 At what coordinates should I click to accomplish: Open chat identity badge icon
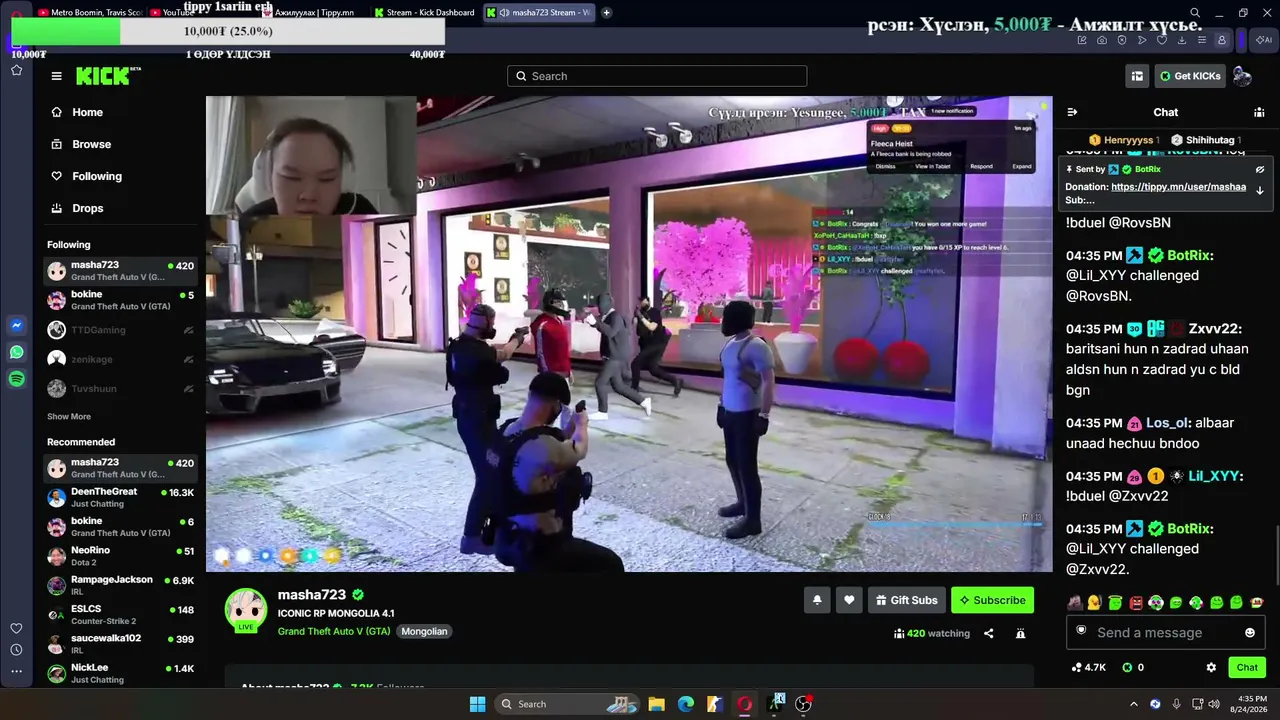point(1081,631)
